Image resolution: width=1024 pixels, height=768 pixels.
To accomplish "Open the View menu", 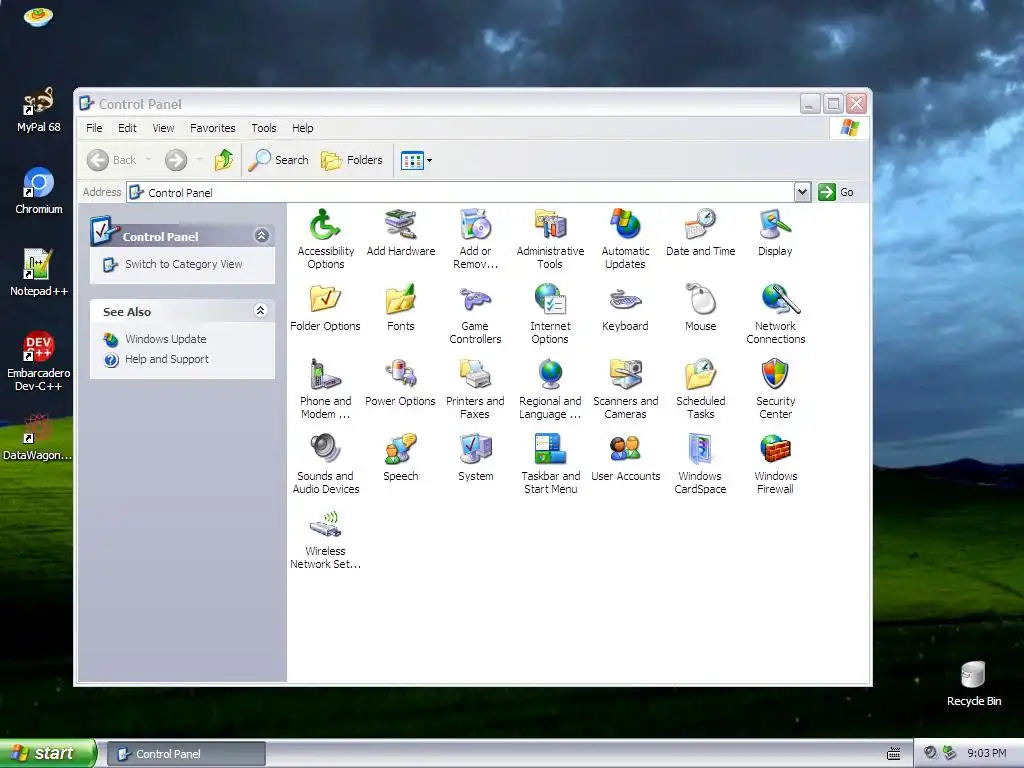I will tap(163, 128).
